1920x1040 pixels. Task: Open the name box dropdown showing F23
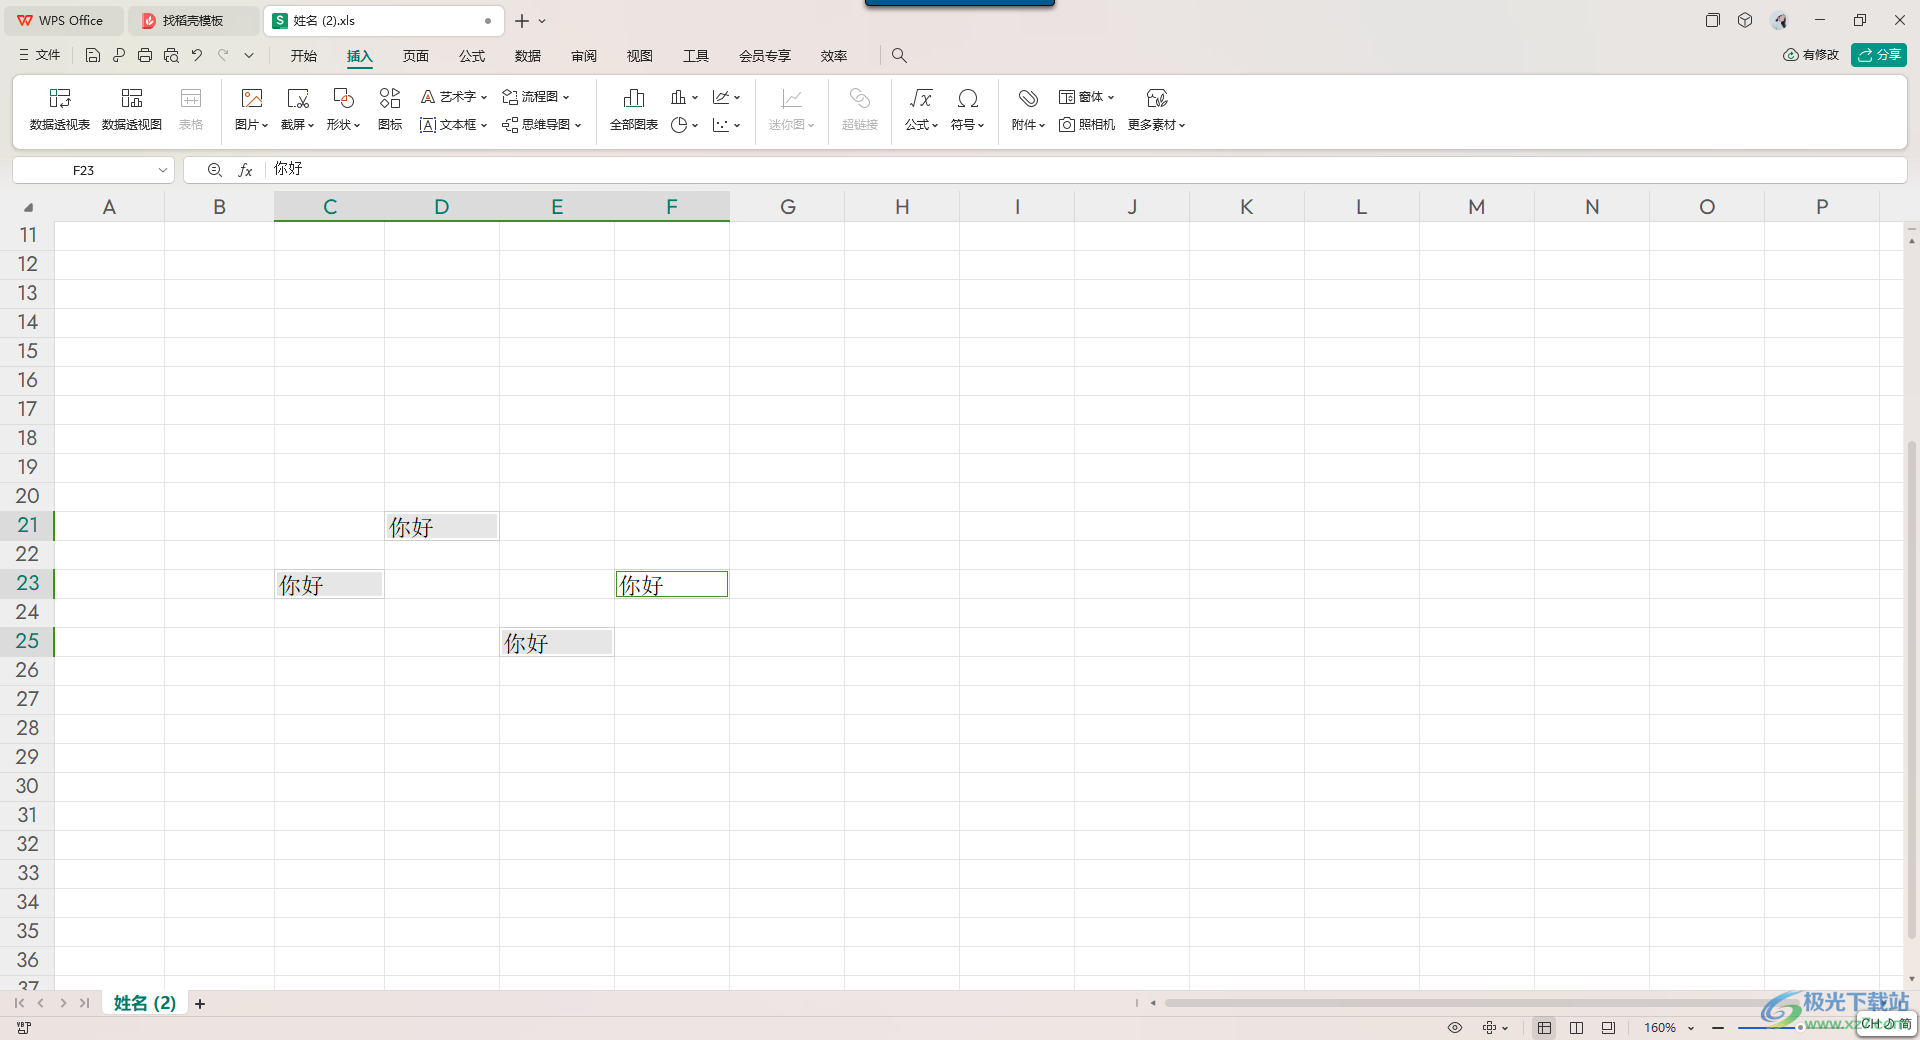[162, 170]
